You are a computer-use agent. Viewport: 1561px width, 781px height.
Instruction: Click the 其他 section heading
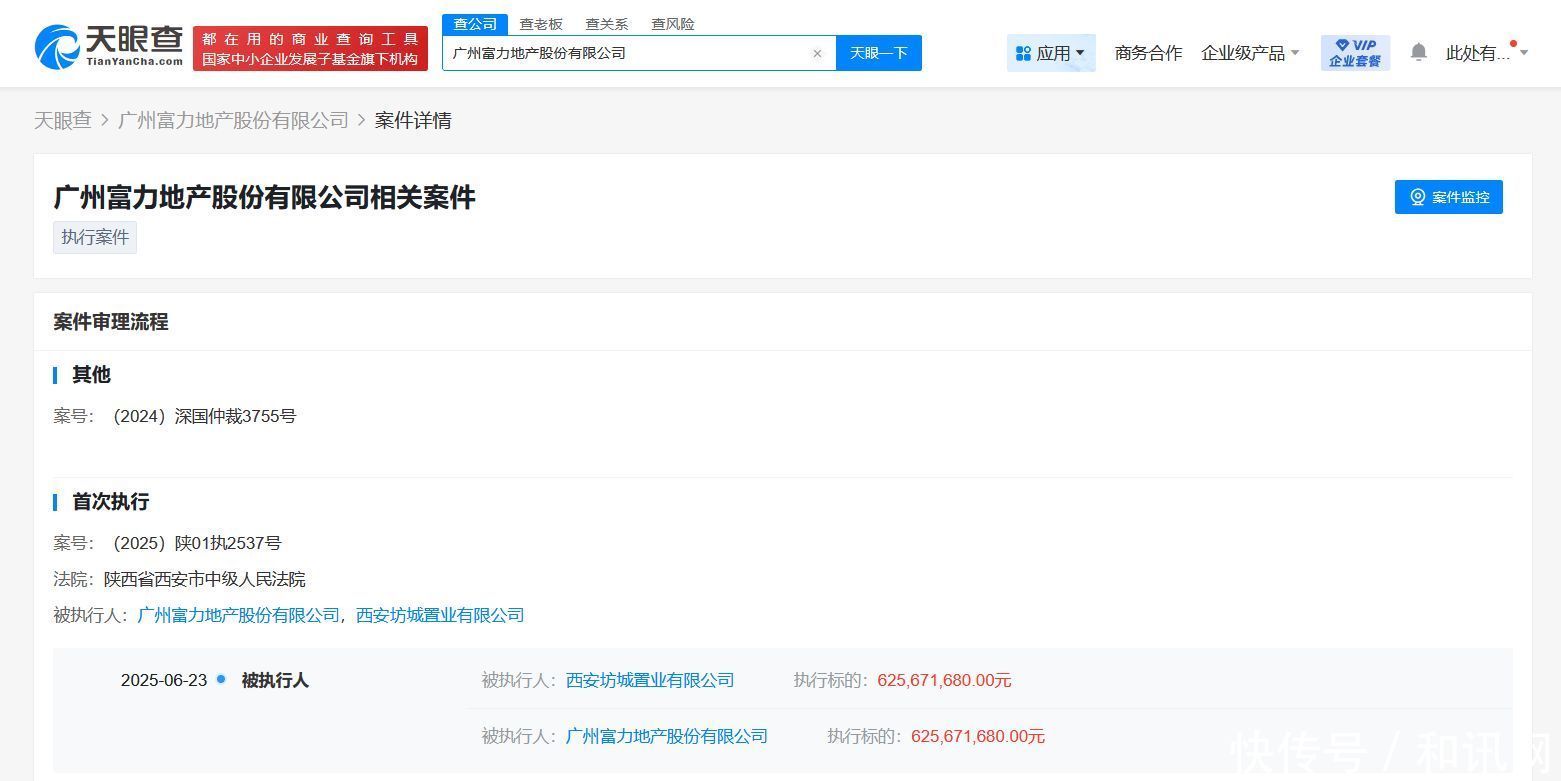(x=91, y=374)
